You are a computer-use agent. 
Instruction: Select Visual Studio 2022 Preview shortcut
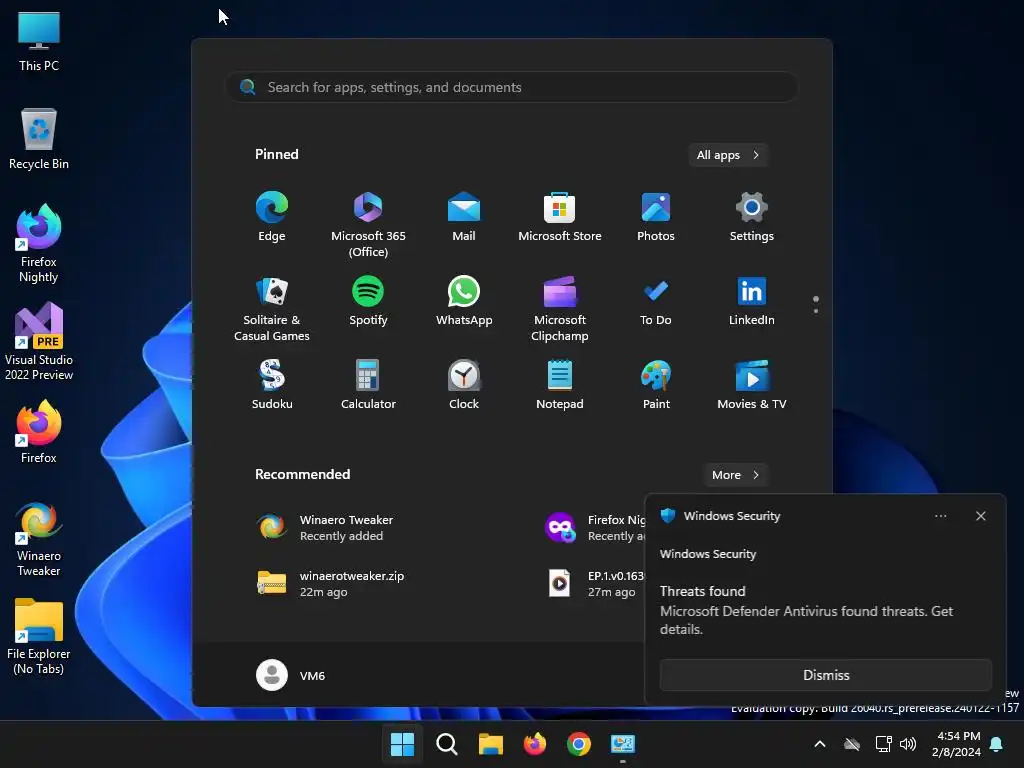point(39,341)
